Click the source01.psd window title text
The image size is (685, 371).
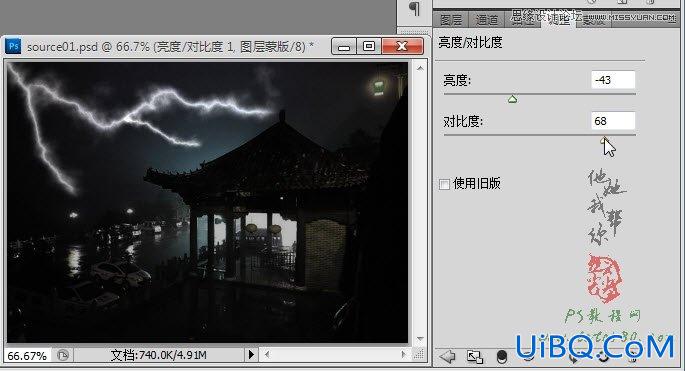(x=170, y=46)
